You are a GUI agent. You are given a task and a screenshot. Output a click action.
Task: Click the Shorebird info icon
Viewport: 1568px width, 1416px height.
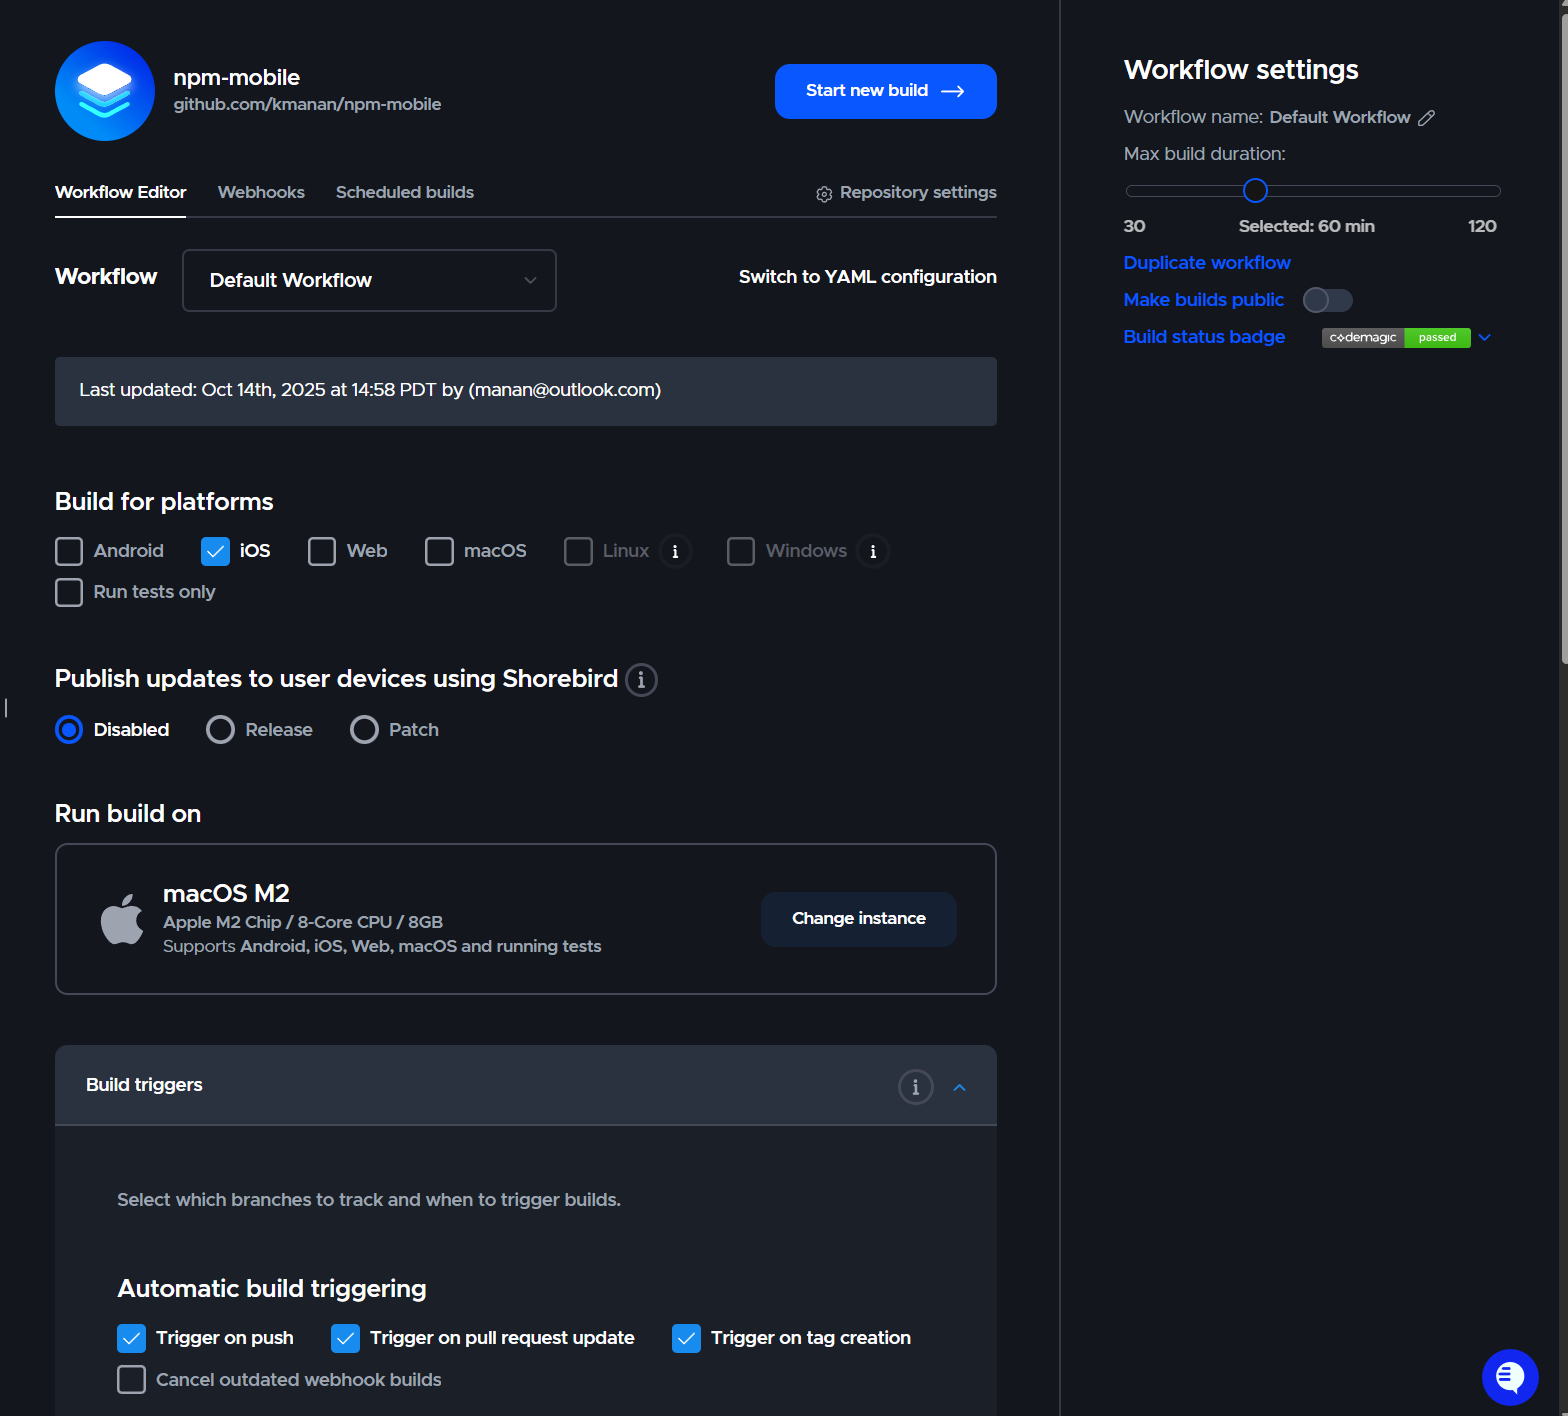point(641,680)
